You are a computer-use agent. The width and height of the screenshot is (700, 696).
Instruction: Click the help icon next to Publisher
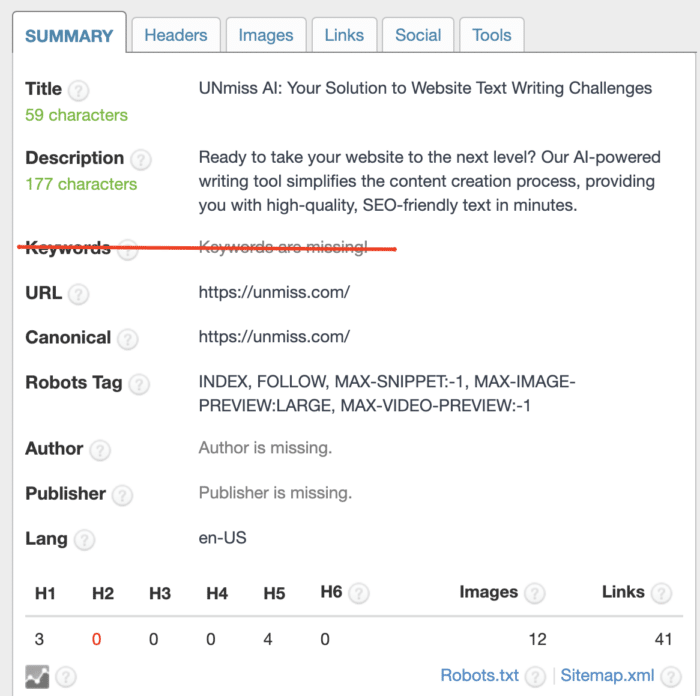pos(122,495)
